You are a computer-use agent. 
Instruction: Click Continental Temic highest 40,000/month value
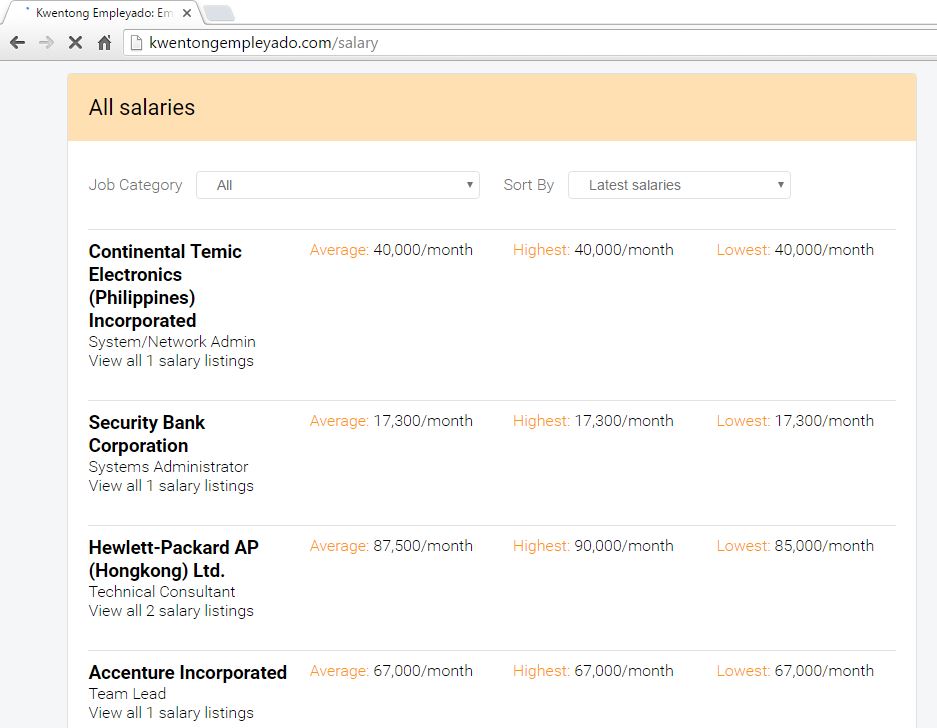[x=624, y=250]
